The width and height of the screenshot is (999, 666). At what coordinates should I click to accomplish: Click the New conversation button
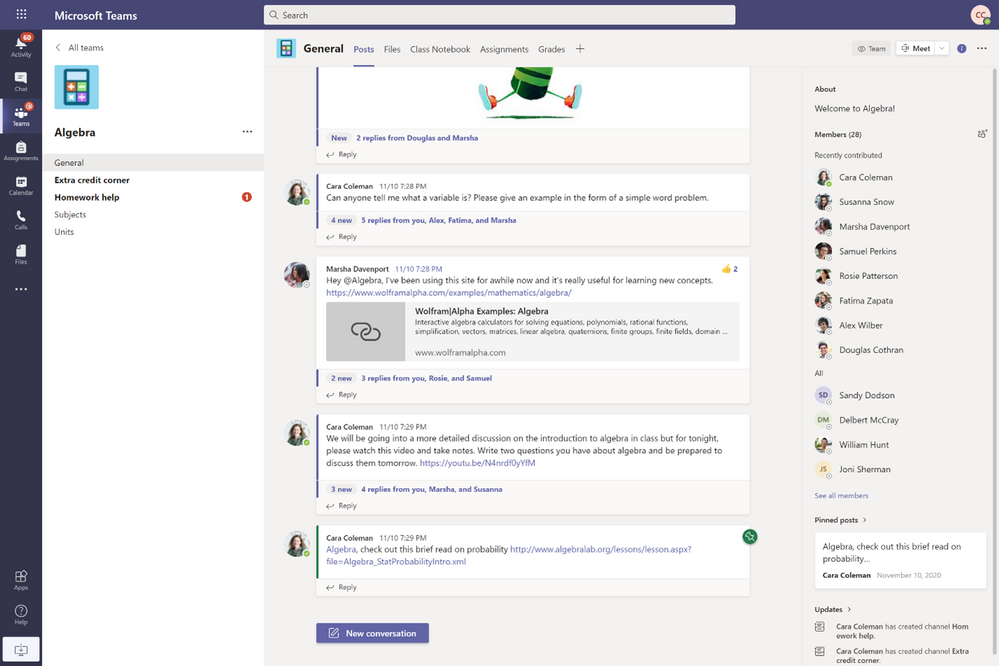(372, 632)
